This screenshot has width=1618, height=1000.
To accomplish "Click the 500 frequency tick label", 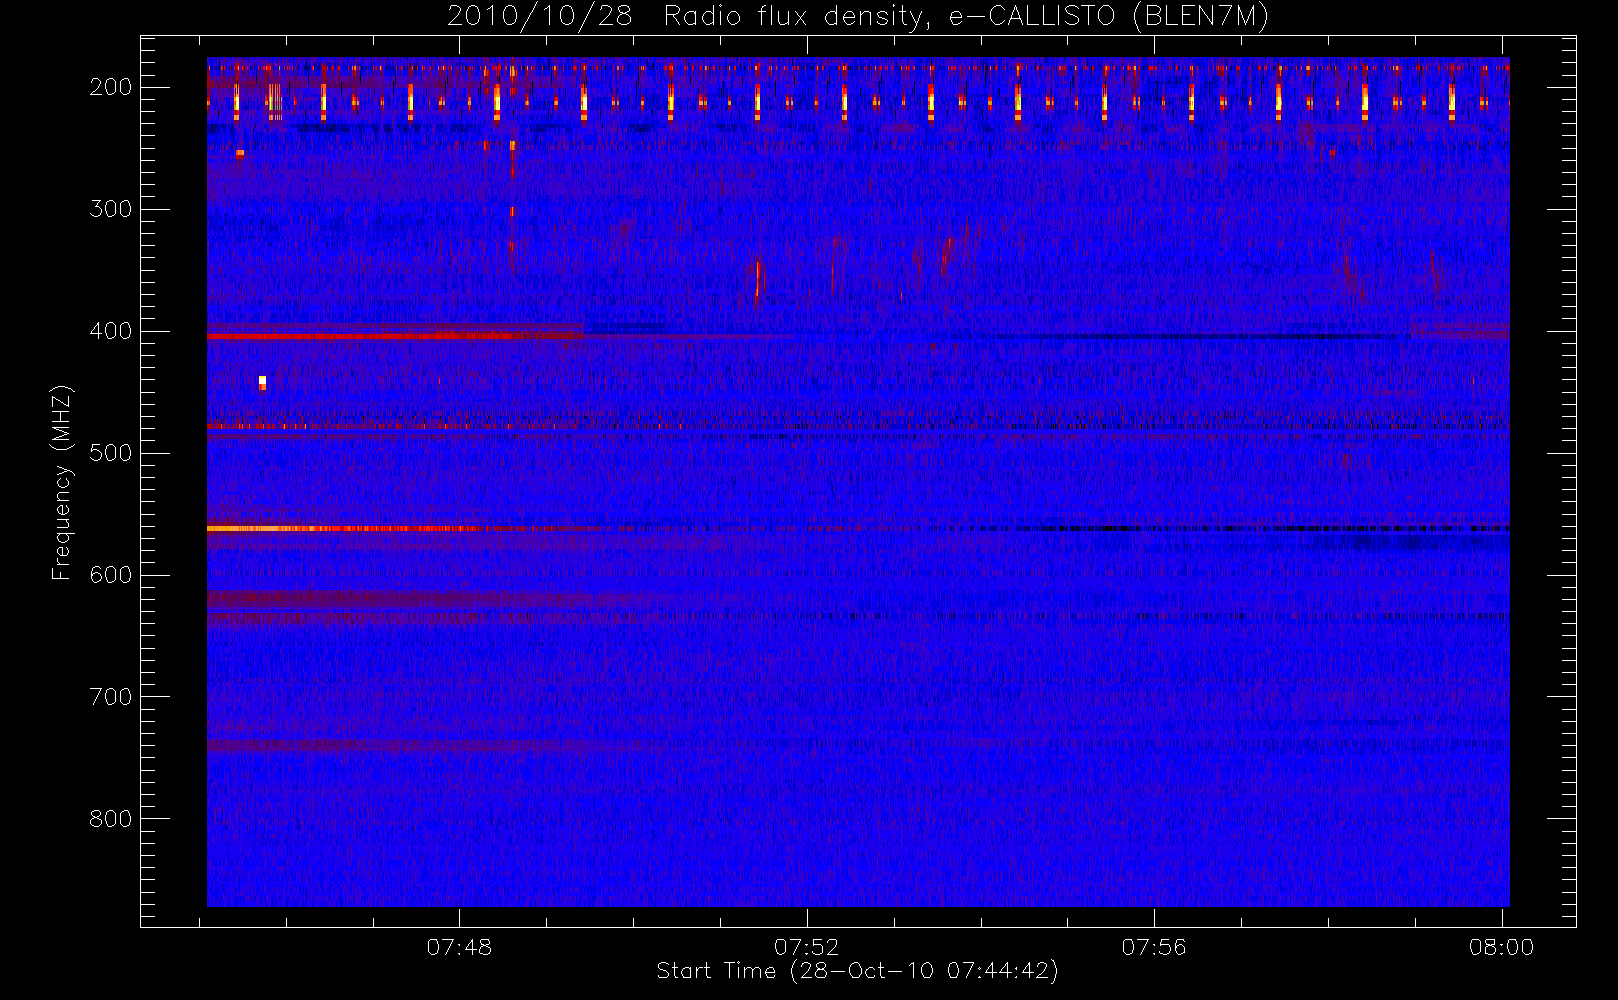I will tap(111, 453).
